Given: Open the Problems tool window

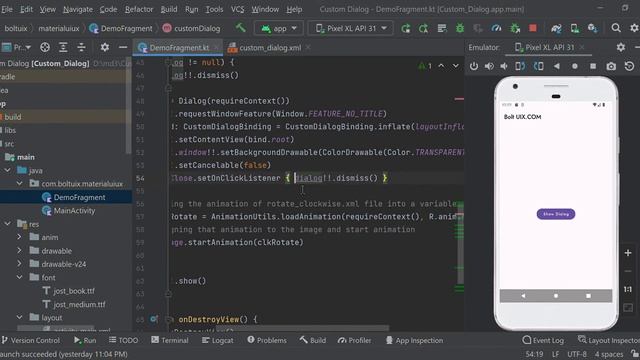Looking at the screenshot, I should click(267, 340).
